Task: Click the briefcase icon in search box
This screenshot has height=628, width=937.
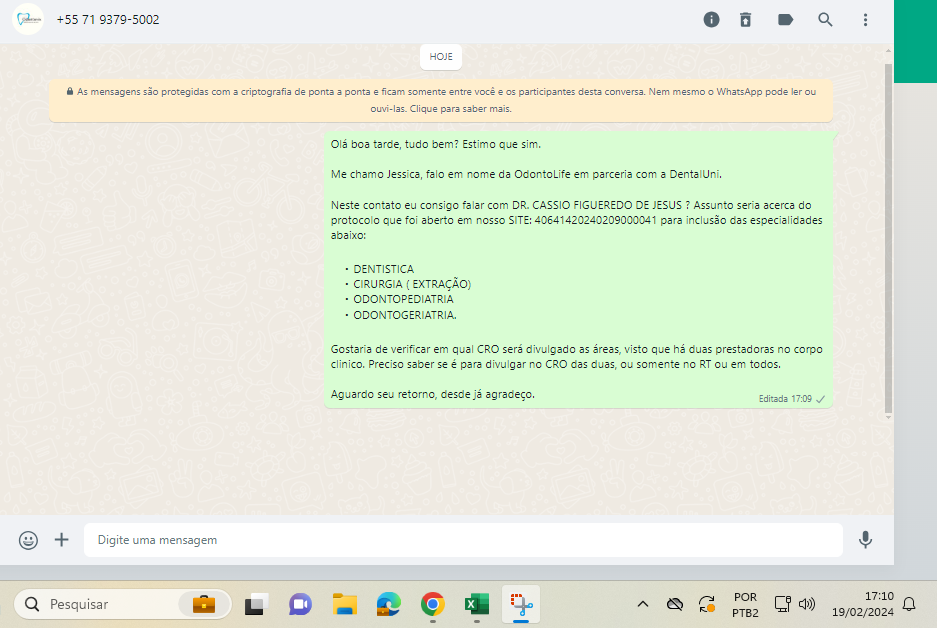Action: coord(204,605)
